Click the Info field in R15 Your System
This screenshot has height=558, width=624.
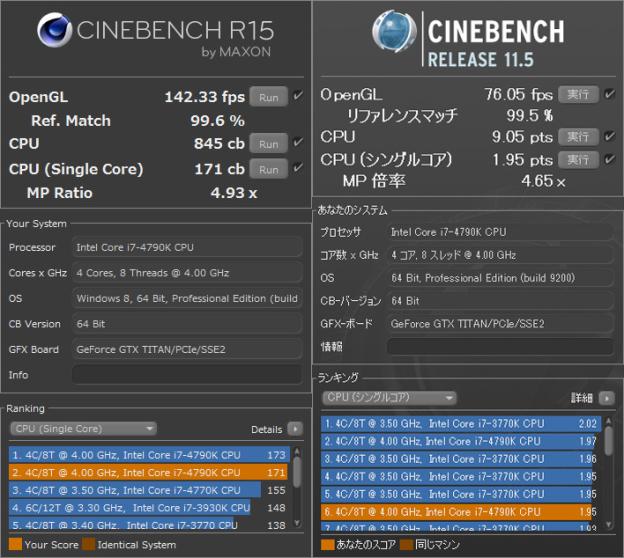tap(187, 375)
